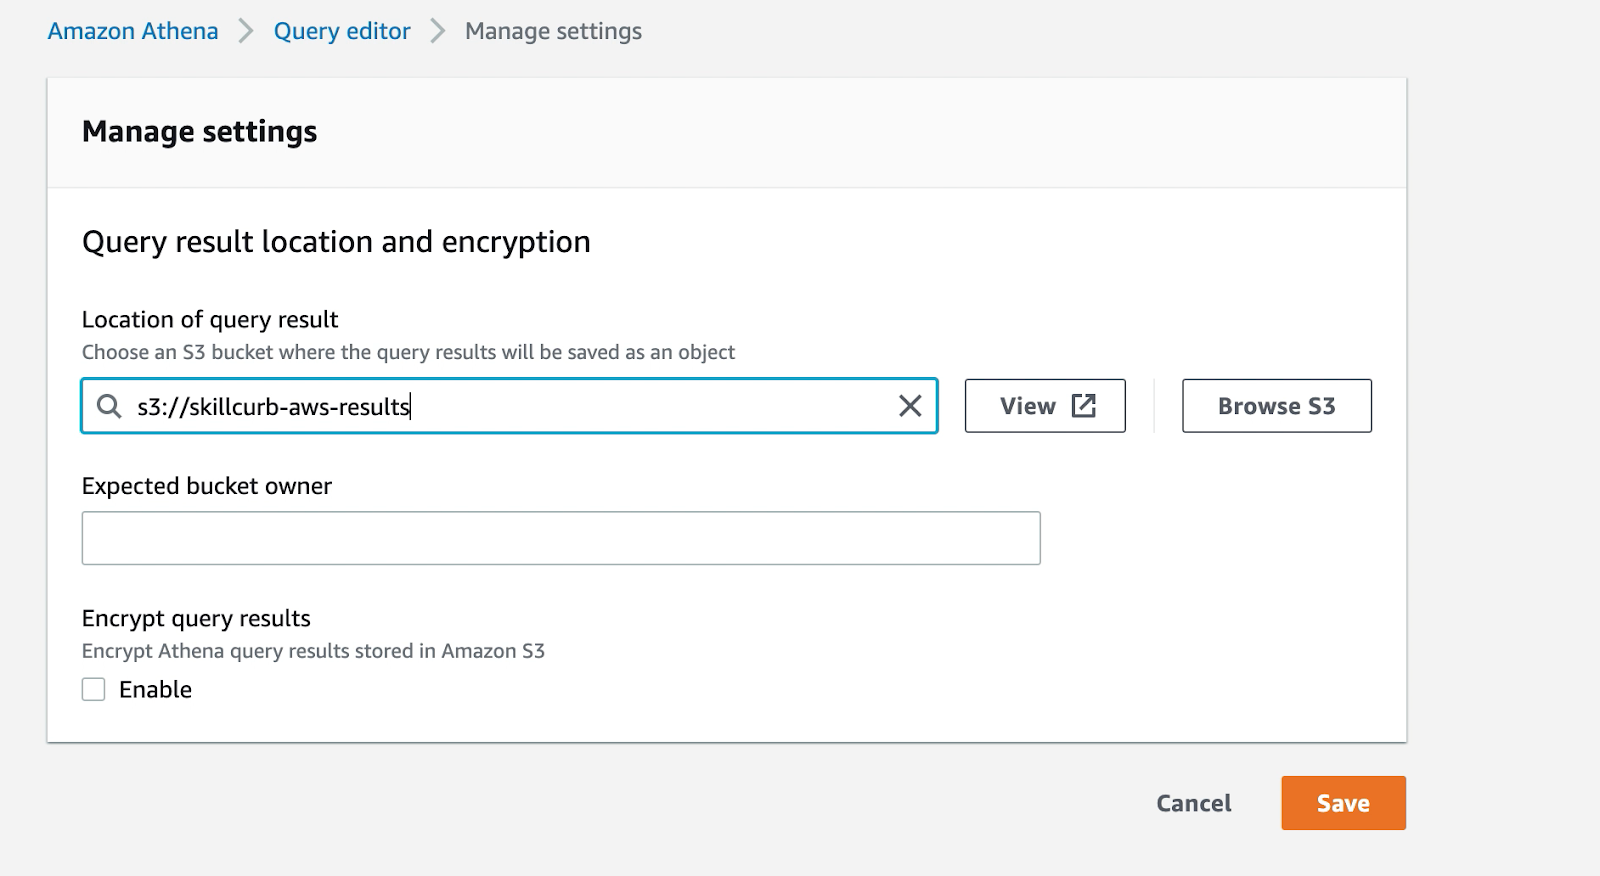Click the Expected bucket owner label
This screenshot has width=1600, height=876.
pos(206,486)
